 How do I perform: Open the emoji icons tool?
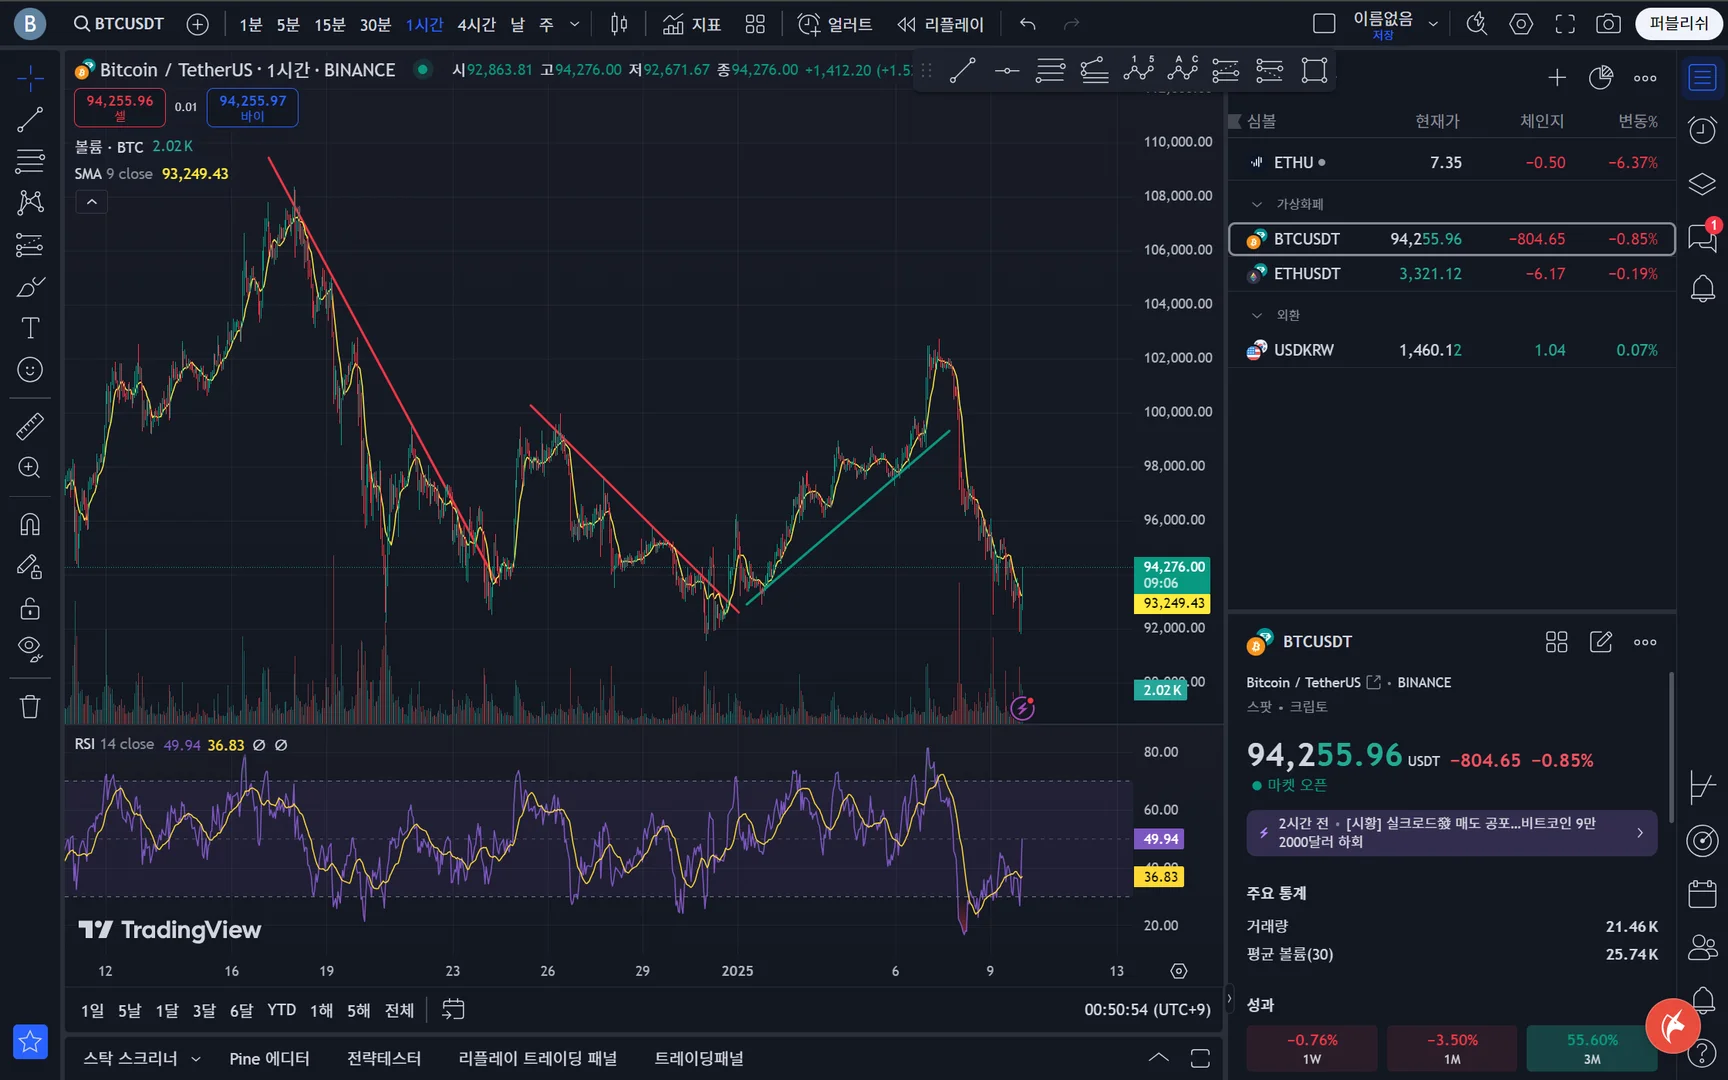click(x=30, y=370)
